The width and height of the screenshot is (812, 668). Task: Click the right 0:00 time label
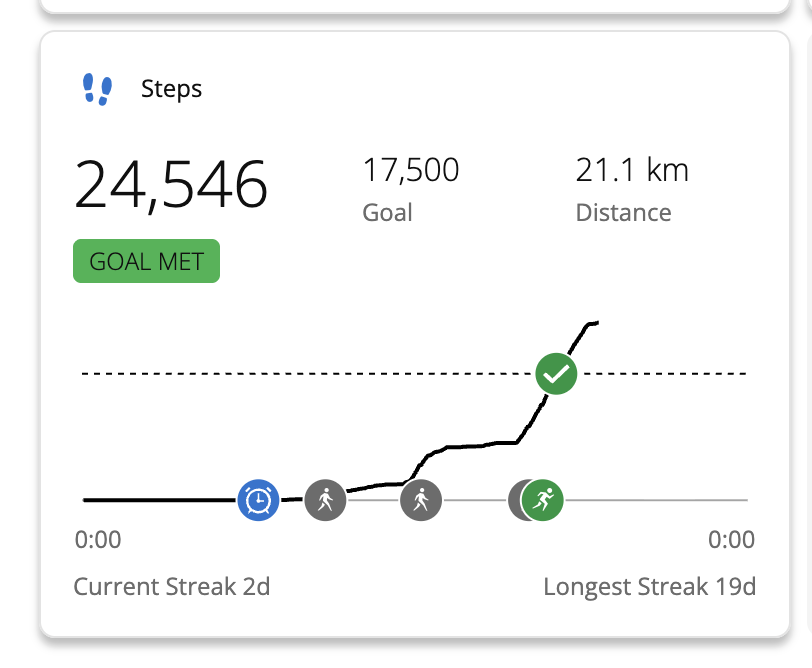tap(731, 540)
